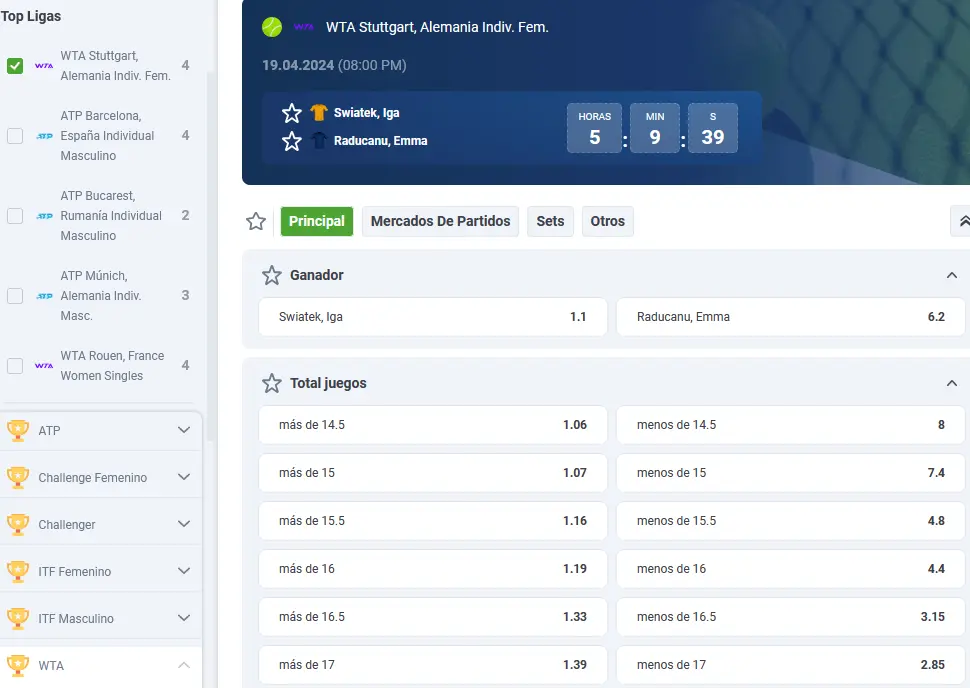Switch to the Mercados De Partidos tab
Image resolution: width=970 pixels, height=688 pixels.
440,222
